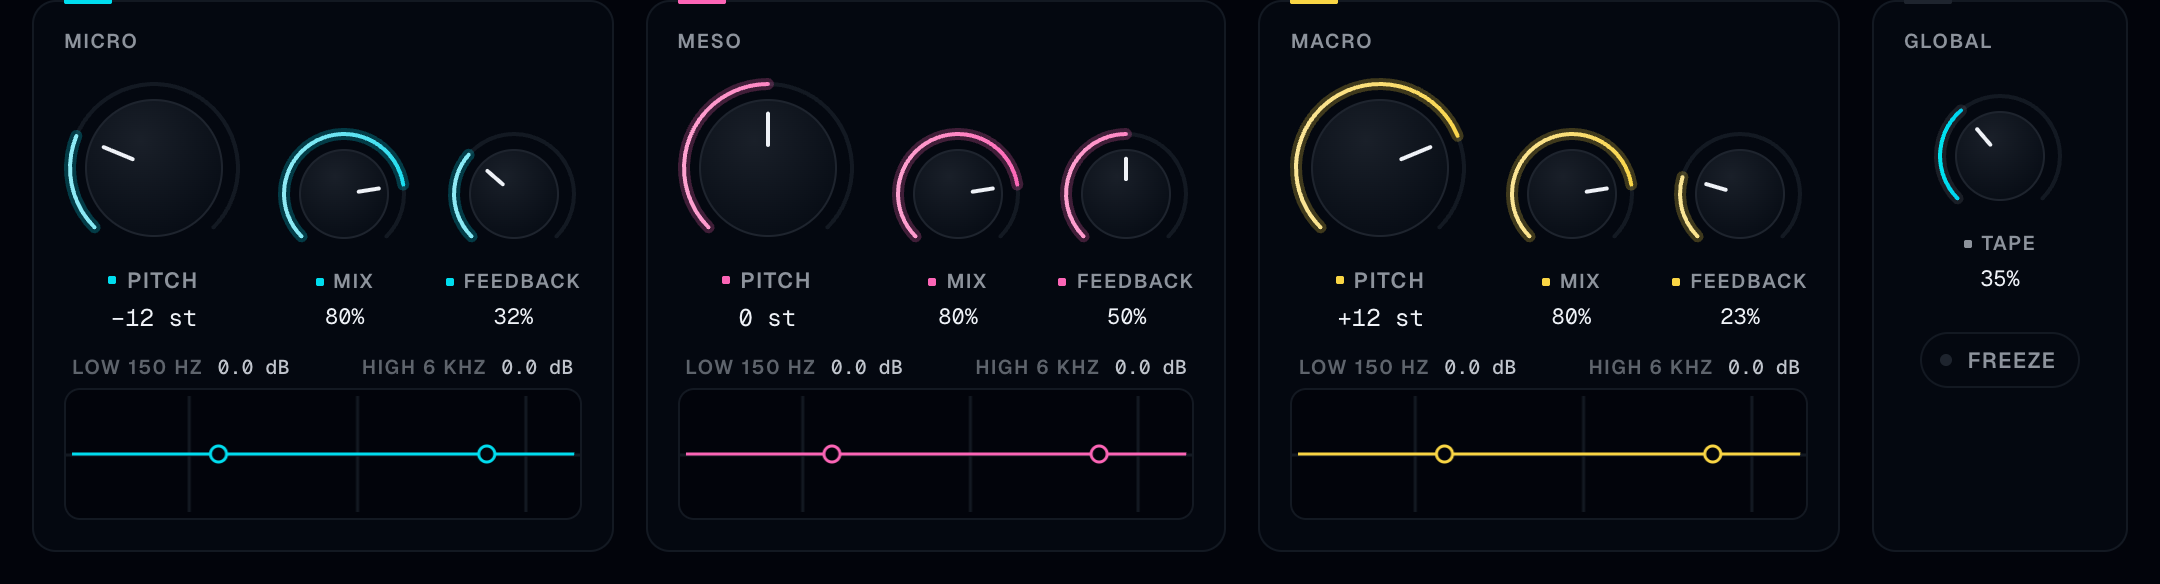Click the MACRO section title
This screenshot has width=2160, height=584.
tap(1331, 41)
